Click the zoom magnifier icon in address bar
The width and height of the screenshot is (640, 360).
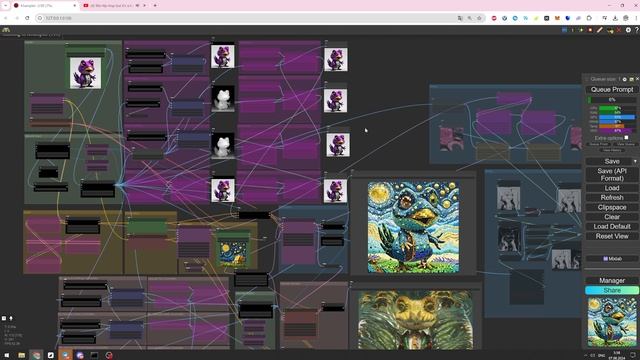[470, 18]
